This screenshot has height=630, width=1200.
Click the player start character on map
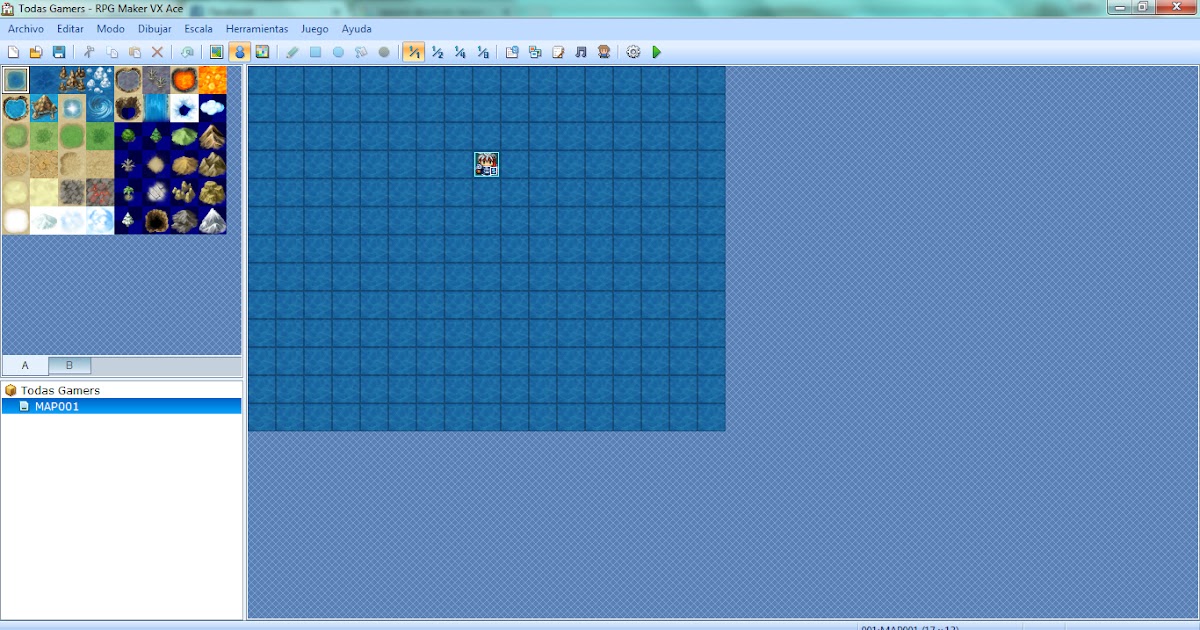486,164
